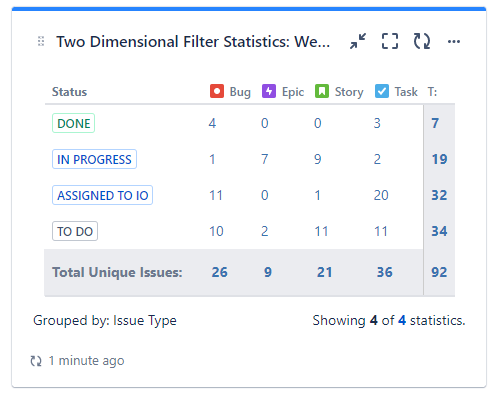Viewport: 494px width, 396px height.
Task: Open the 0 Story count in DONE row
Action: 318,123
